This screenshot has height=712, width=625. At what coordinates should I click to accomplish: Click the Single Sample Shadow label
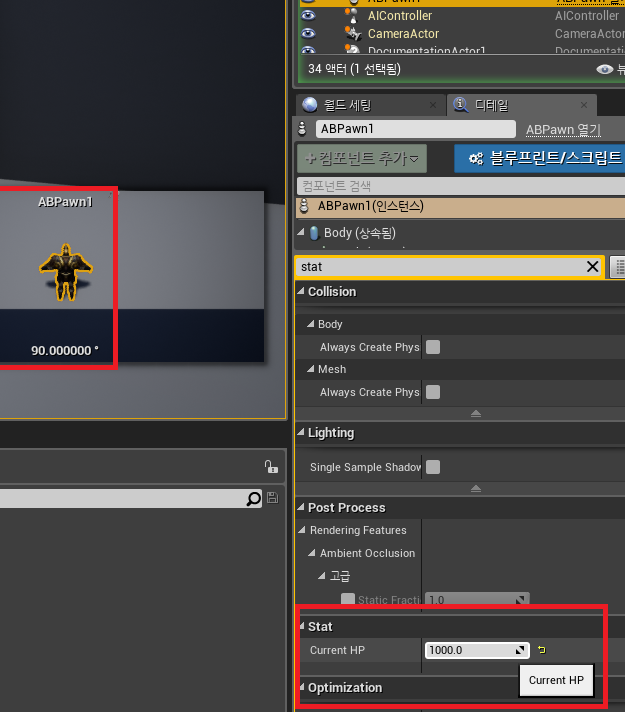(x=365, y=467)
